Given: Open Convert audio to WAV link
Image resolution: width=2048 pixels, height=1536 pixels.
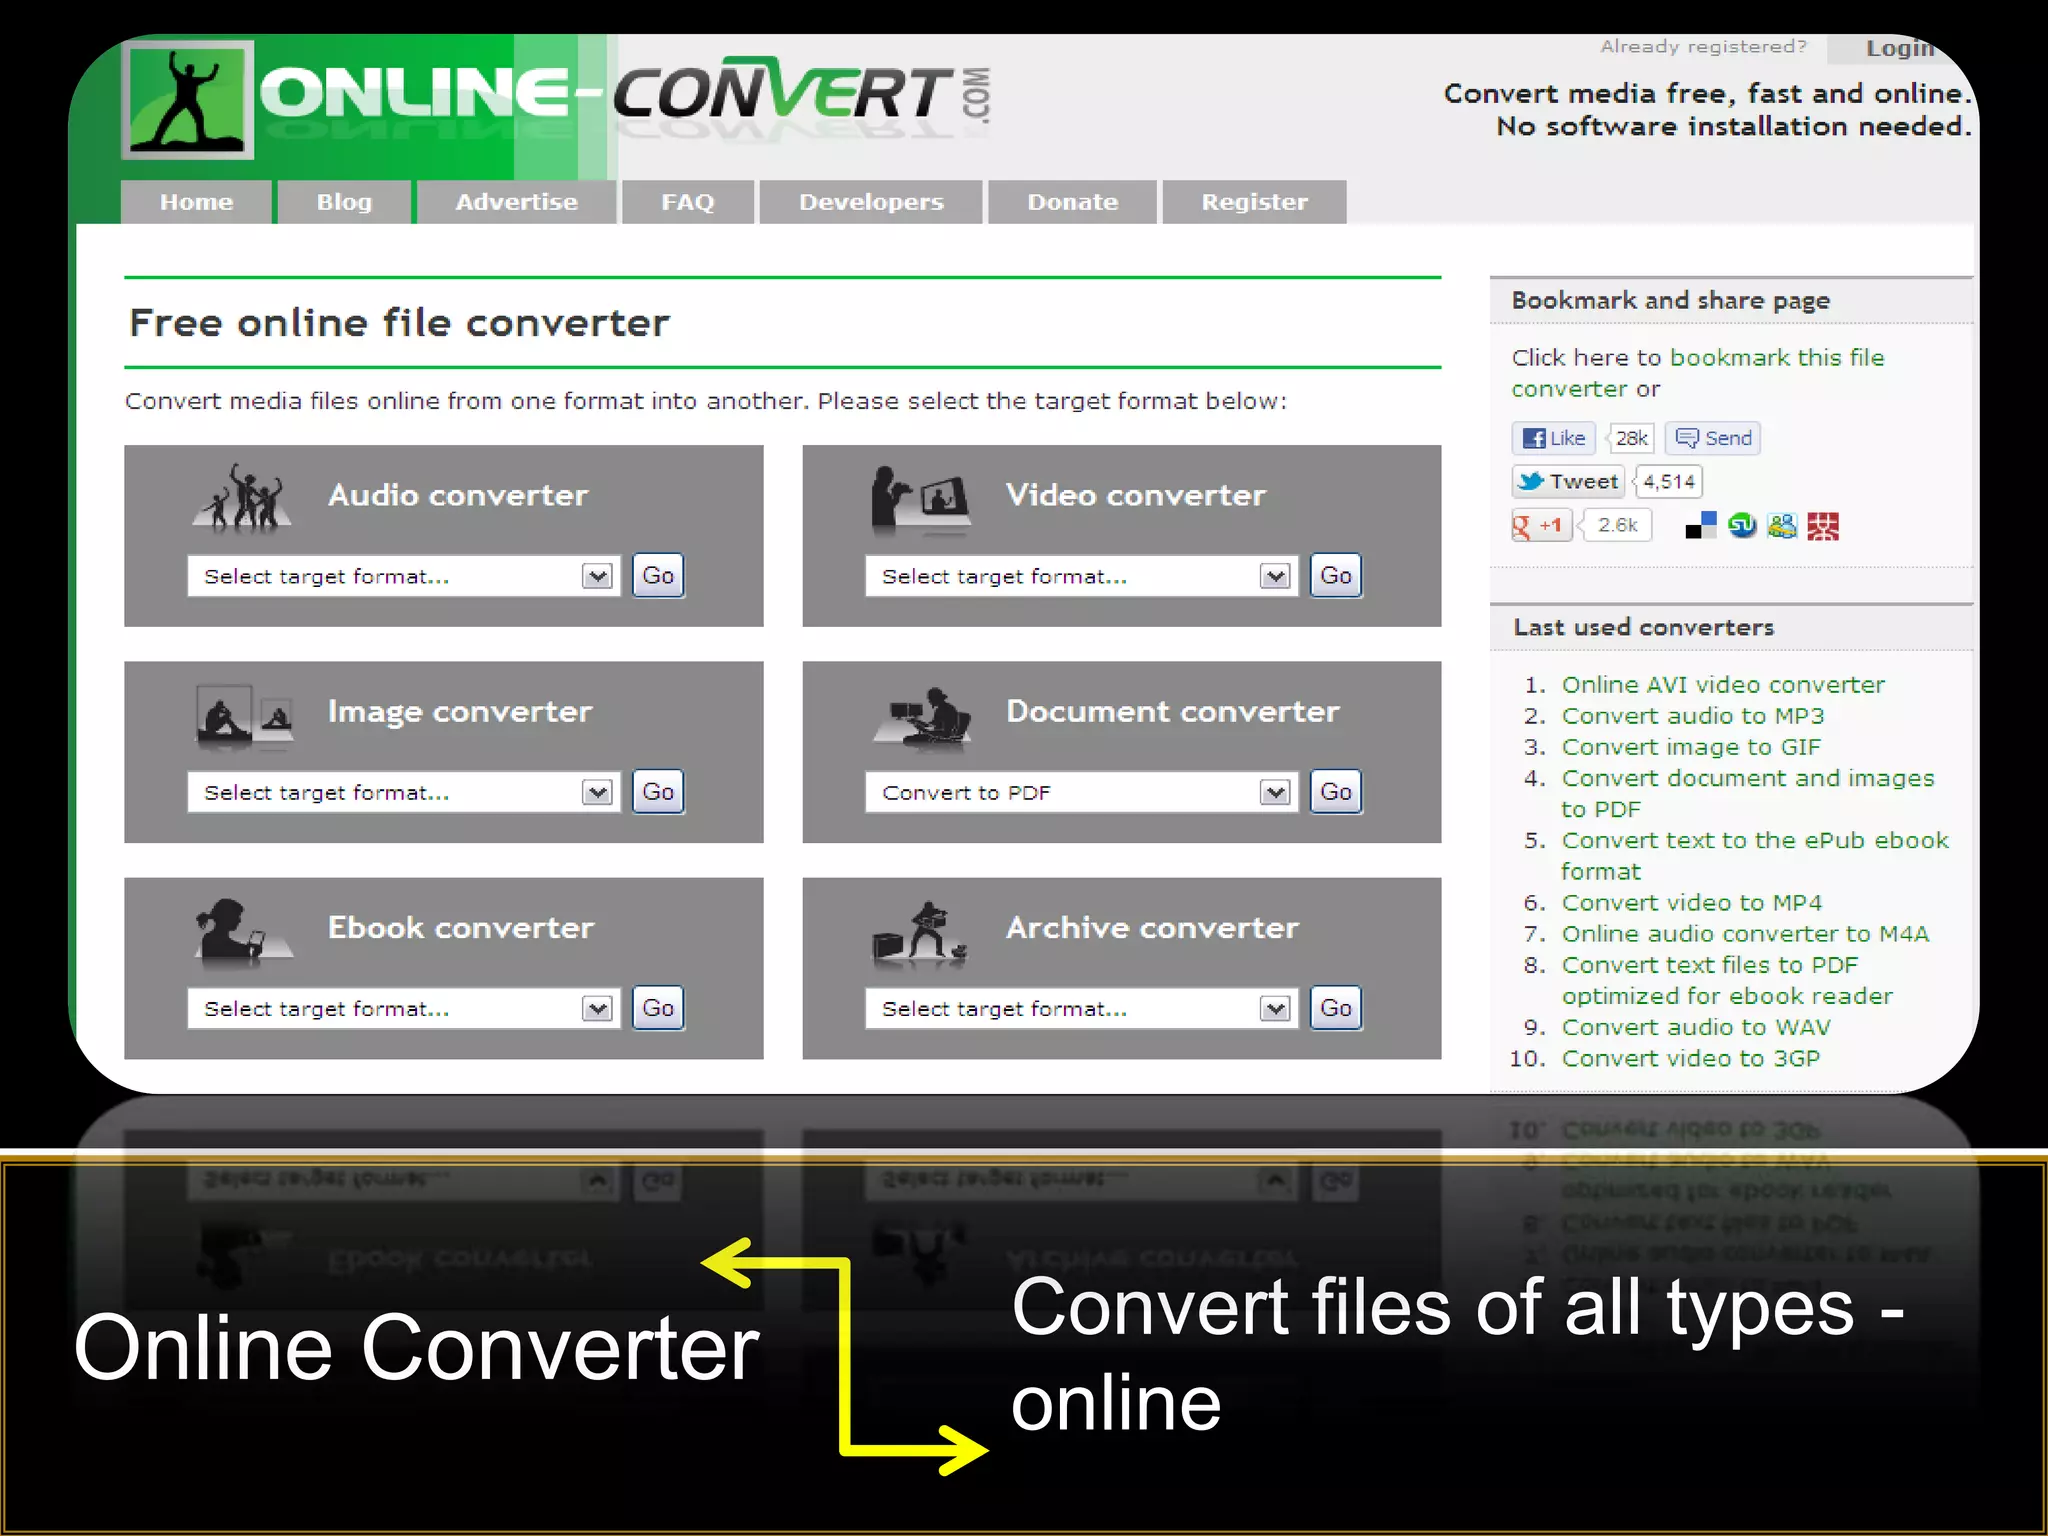Looking at the screenshot, I should (1696, 1027).
